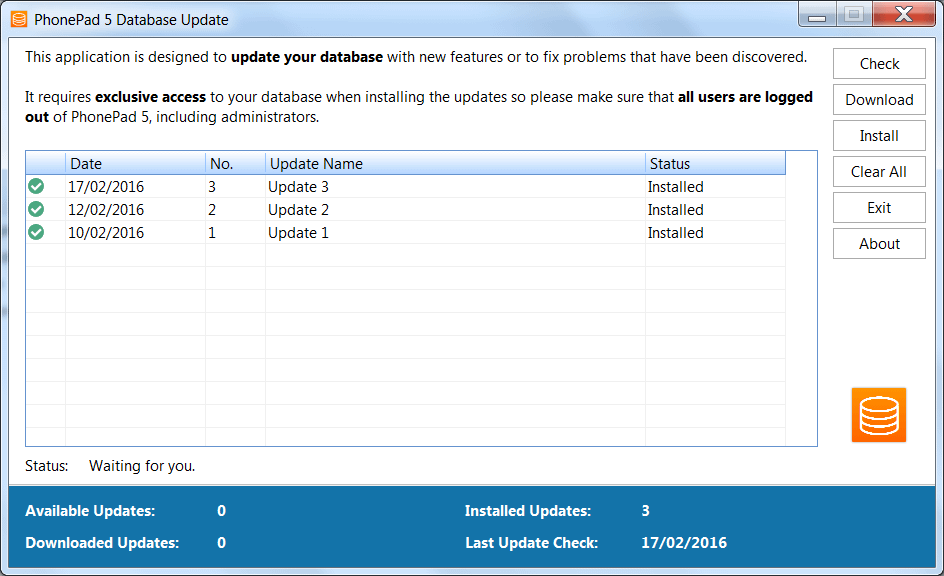Click the Check button

point(879,64)
